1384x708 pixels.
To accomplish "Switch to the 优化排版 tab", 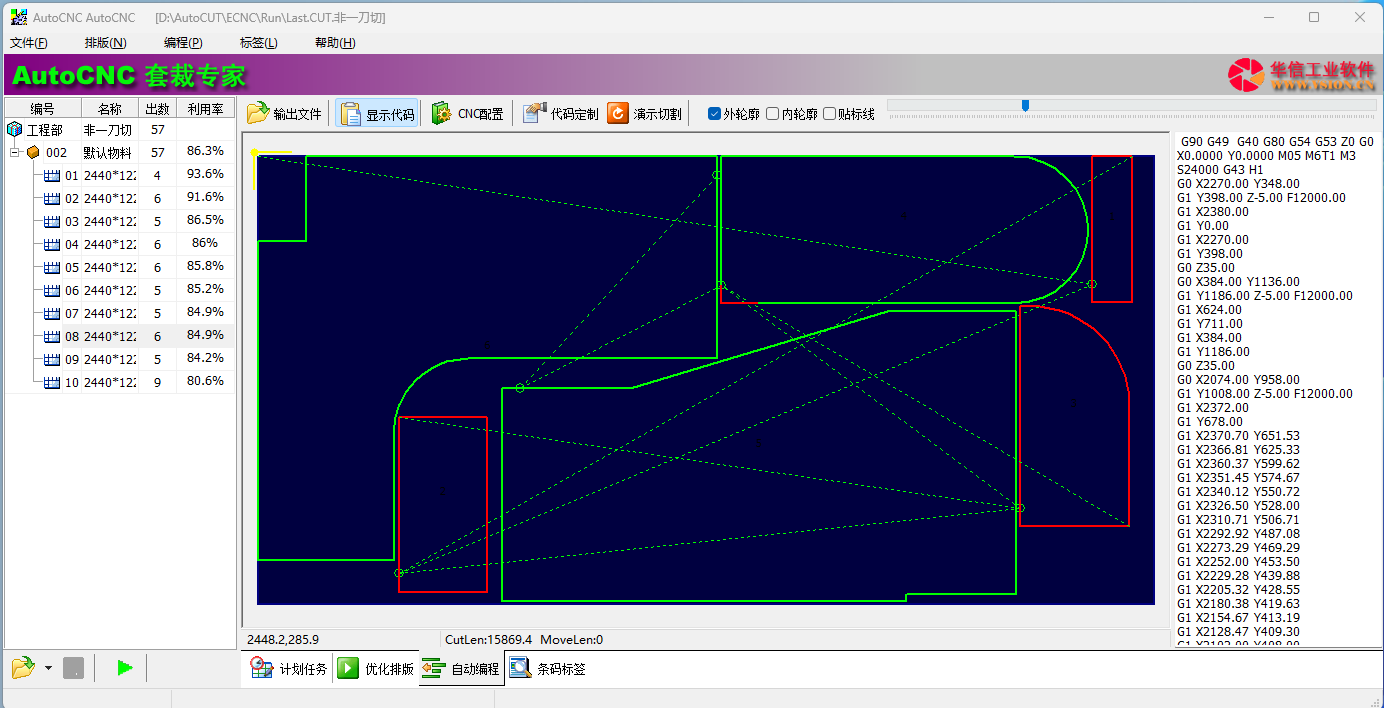I will [376, 669].
